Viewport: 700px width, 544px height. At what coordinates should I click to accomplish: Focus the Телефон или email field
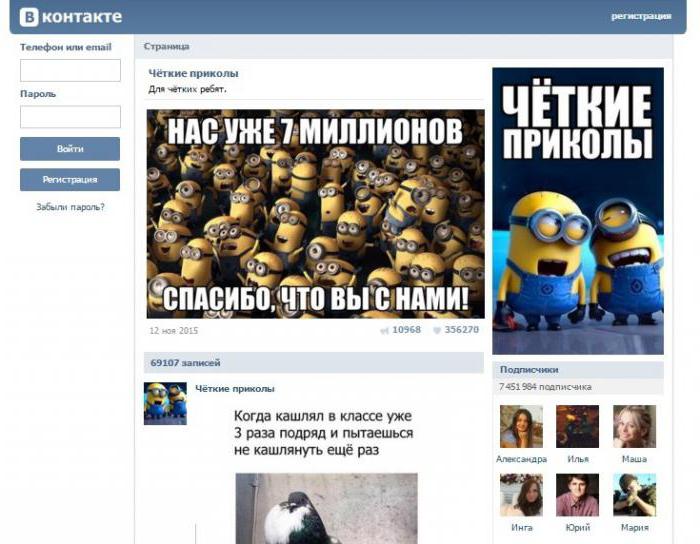point(70,71)
